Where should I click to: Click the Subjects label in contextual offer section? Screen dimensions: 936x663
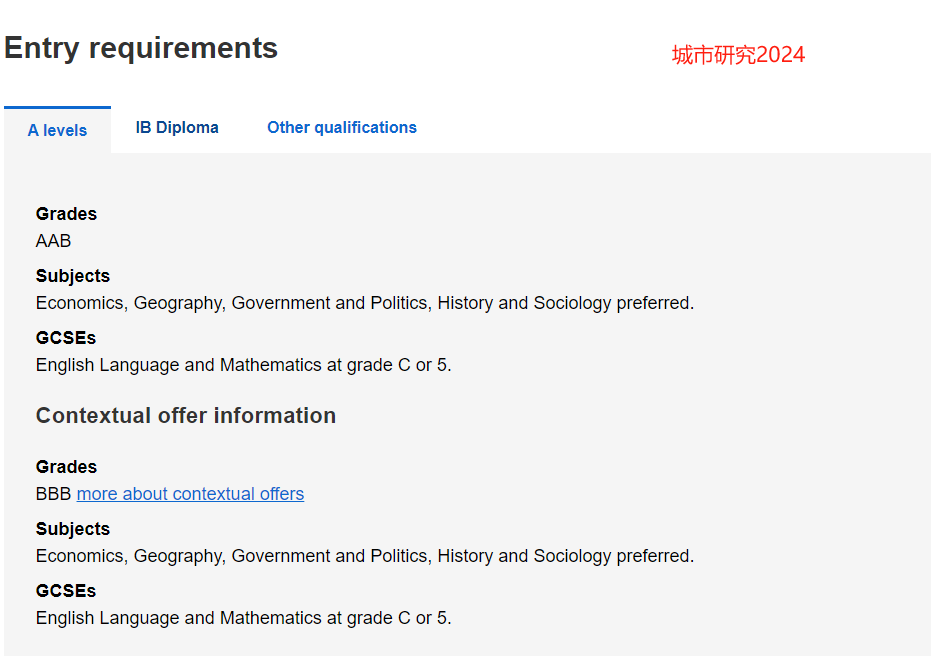coord(73,529)
